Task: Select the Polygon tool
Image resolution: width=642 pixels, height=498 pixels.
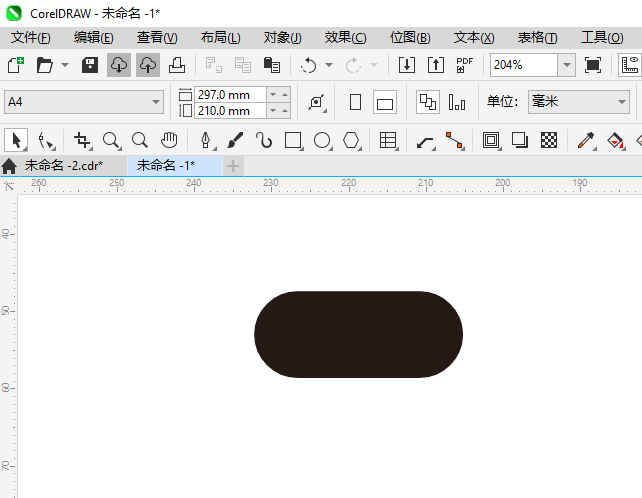Action: coord(351,140)
